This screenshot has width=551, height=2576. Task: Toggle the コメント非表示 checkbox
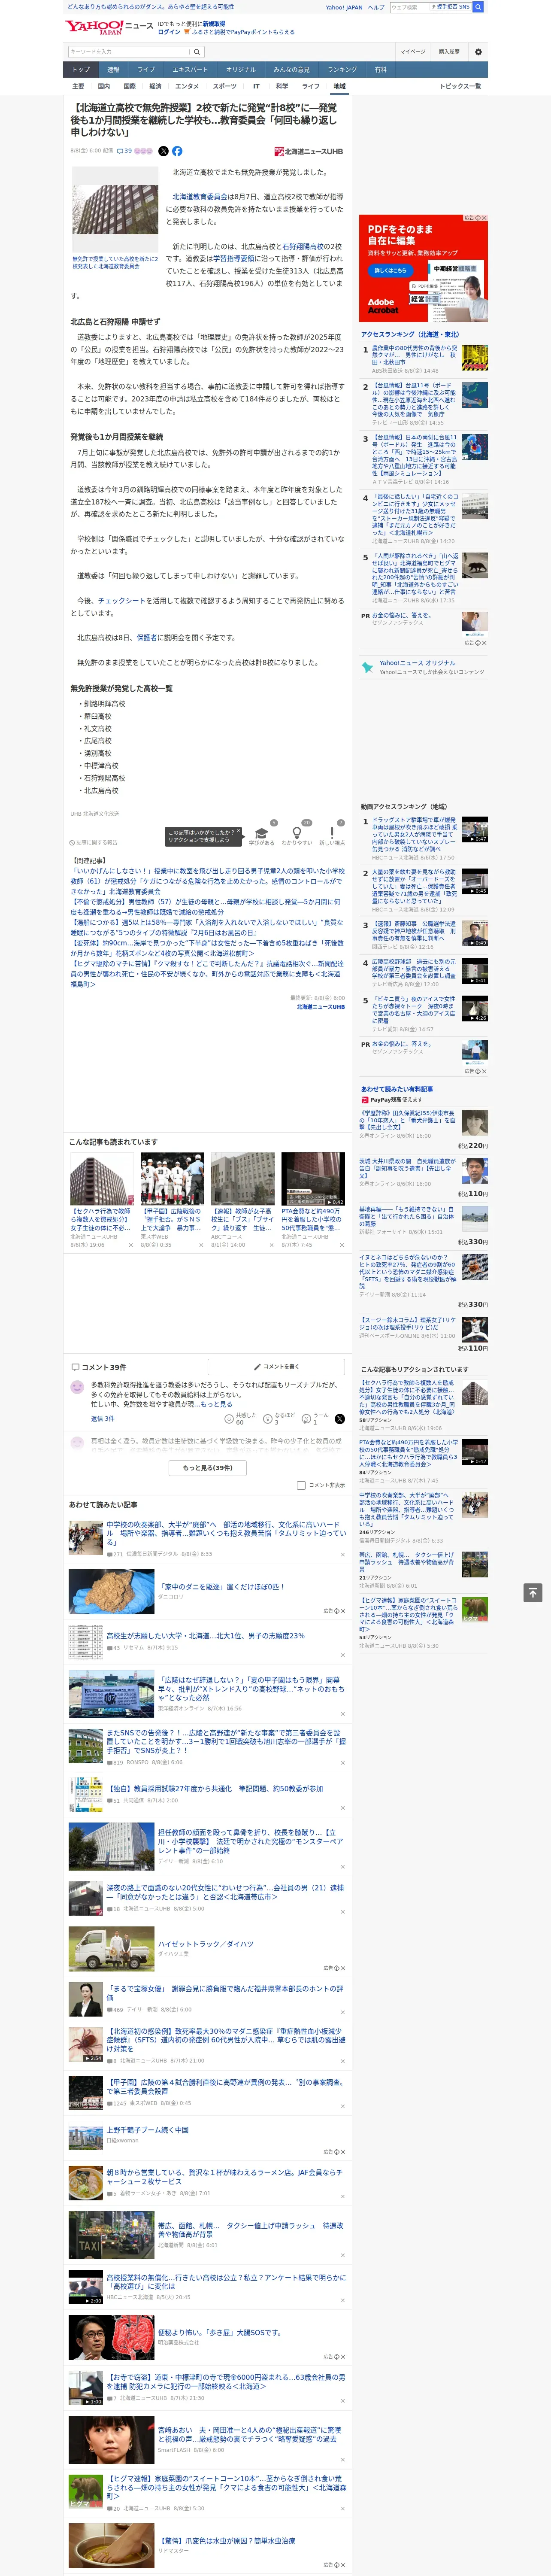[x=301, y=1485]
